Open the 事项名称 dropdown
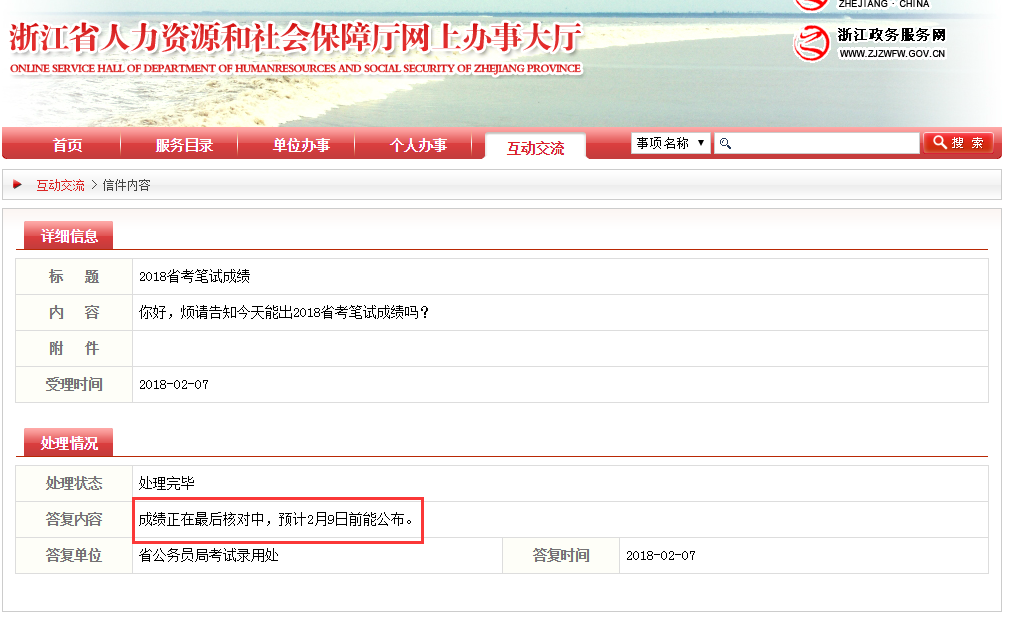1013x619 pixels. tap(670, 143)
